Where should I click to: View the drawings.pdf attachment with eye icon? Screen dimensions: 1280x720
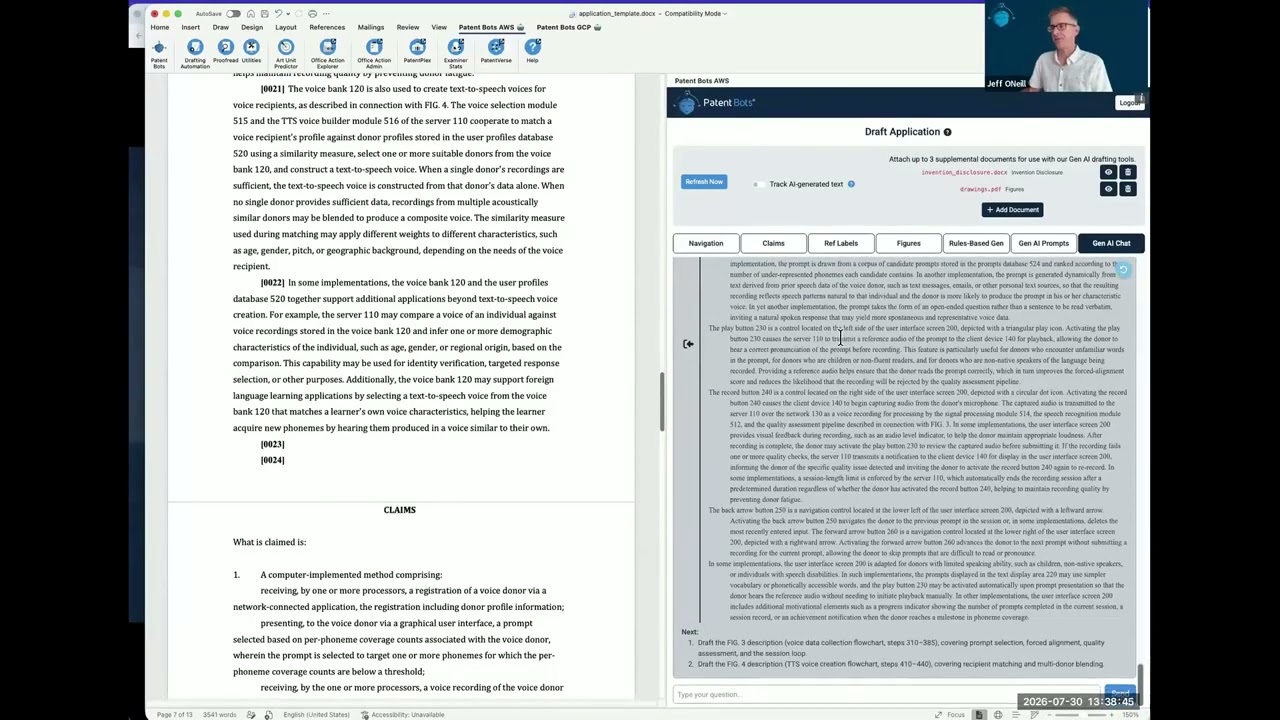(1108, 188)
